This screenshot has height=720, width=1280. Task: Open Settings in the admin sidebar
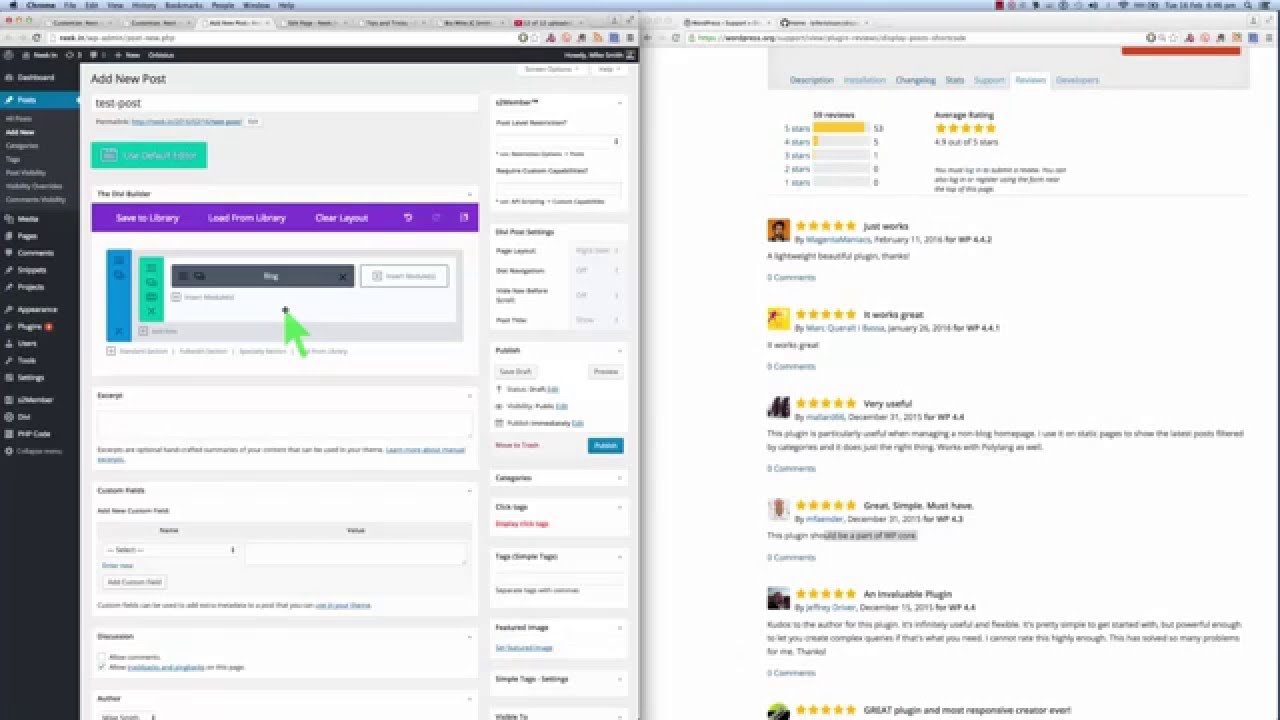click(30, 377)
